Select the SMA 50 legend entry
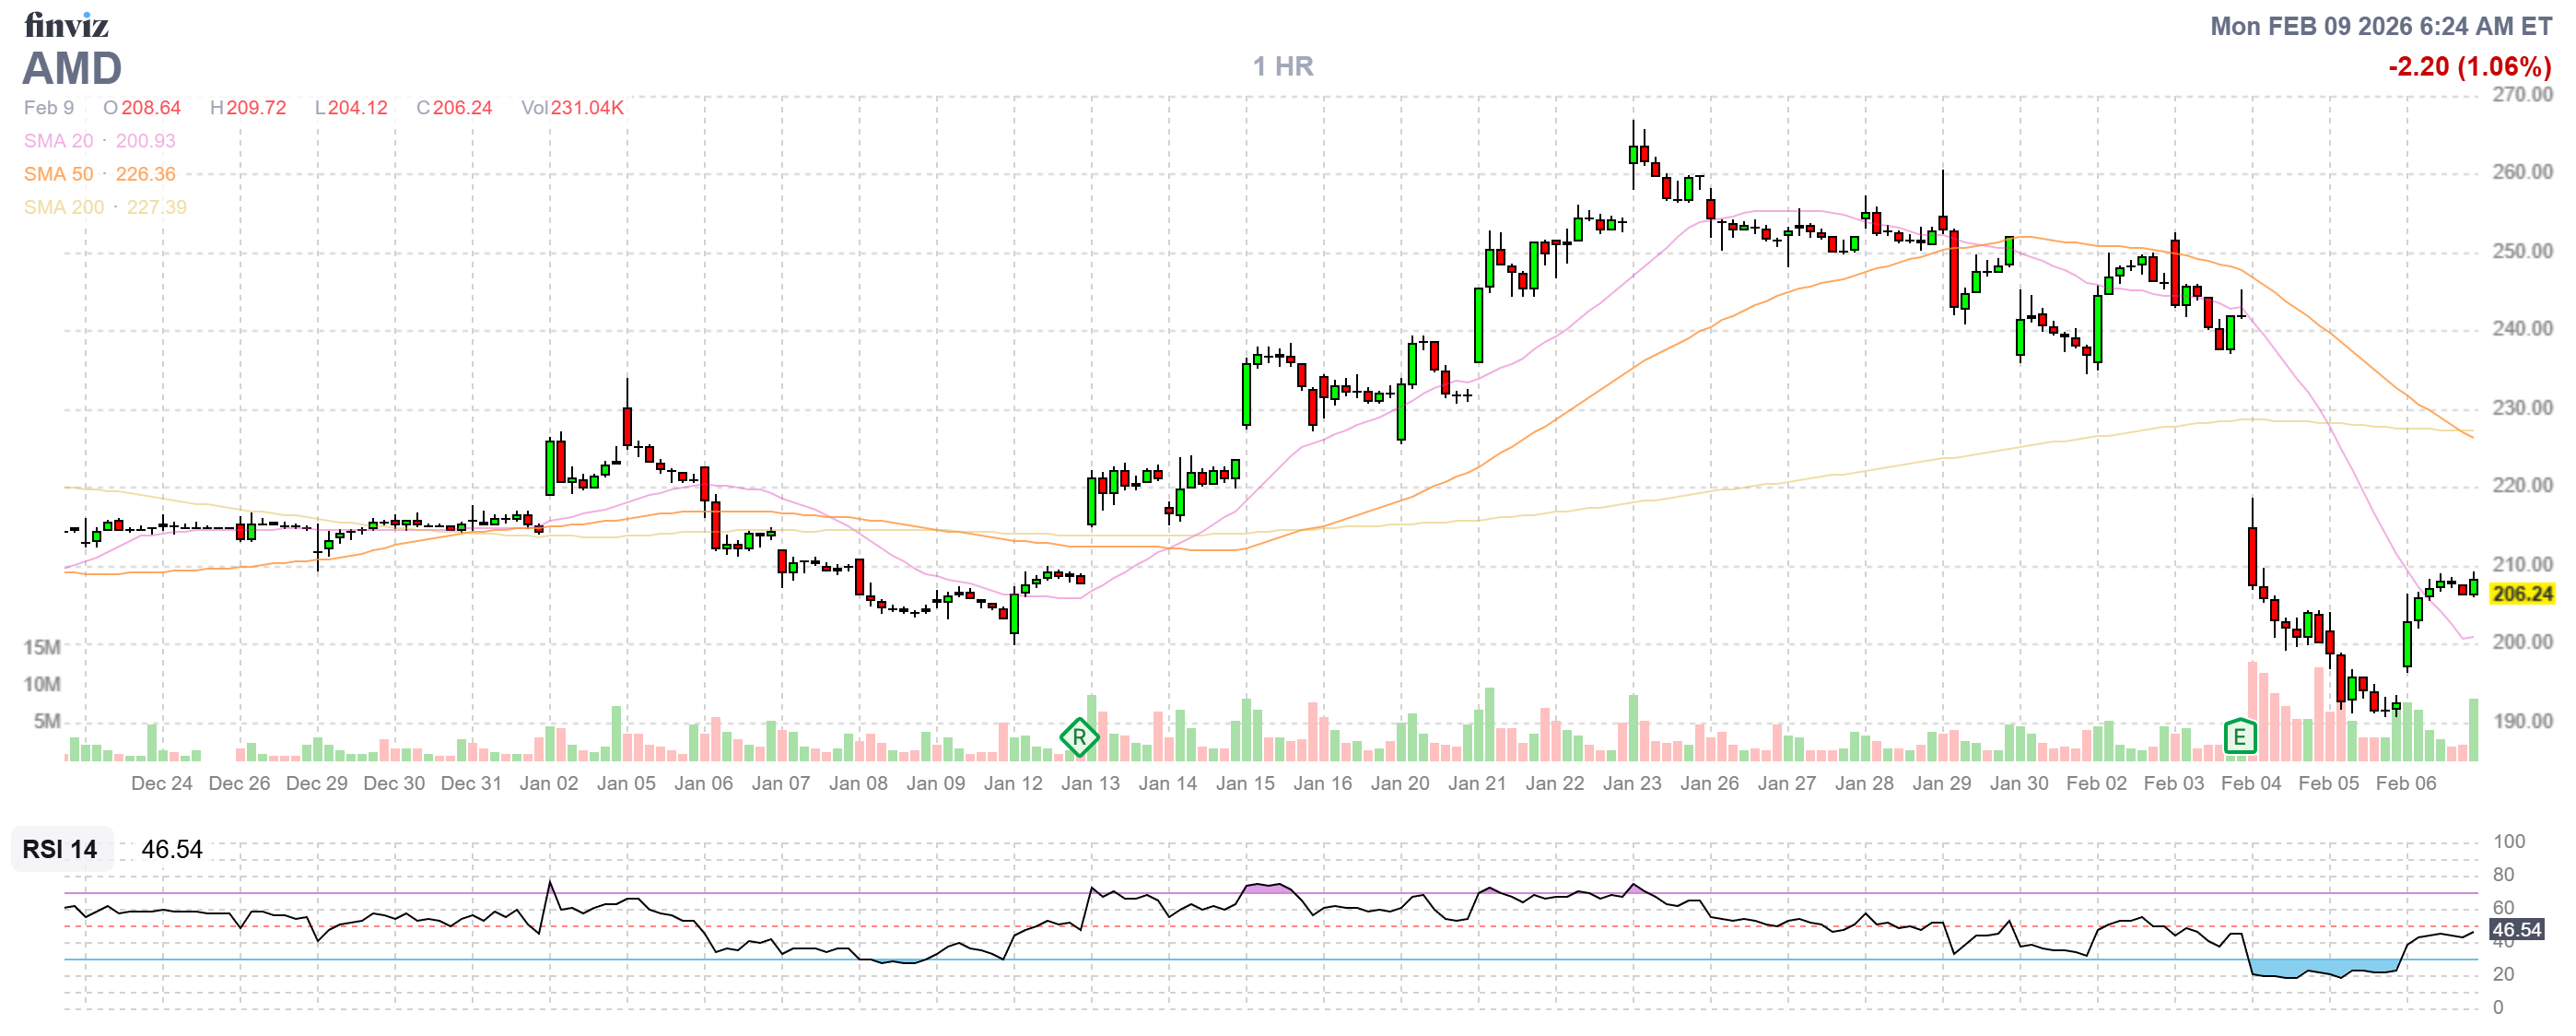Screen dimensions: 2576x1036 (58, 174)
